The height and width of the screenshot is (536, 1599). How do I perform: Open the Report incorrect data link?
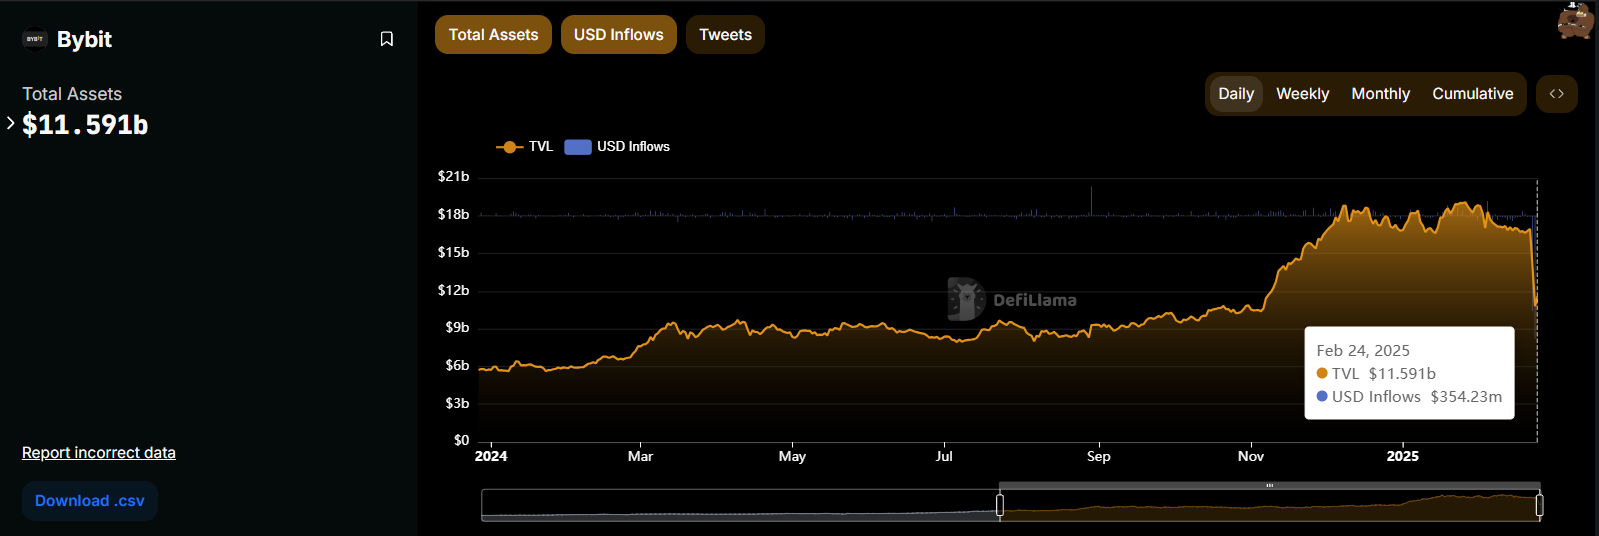(x=99, y=453)
